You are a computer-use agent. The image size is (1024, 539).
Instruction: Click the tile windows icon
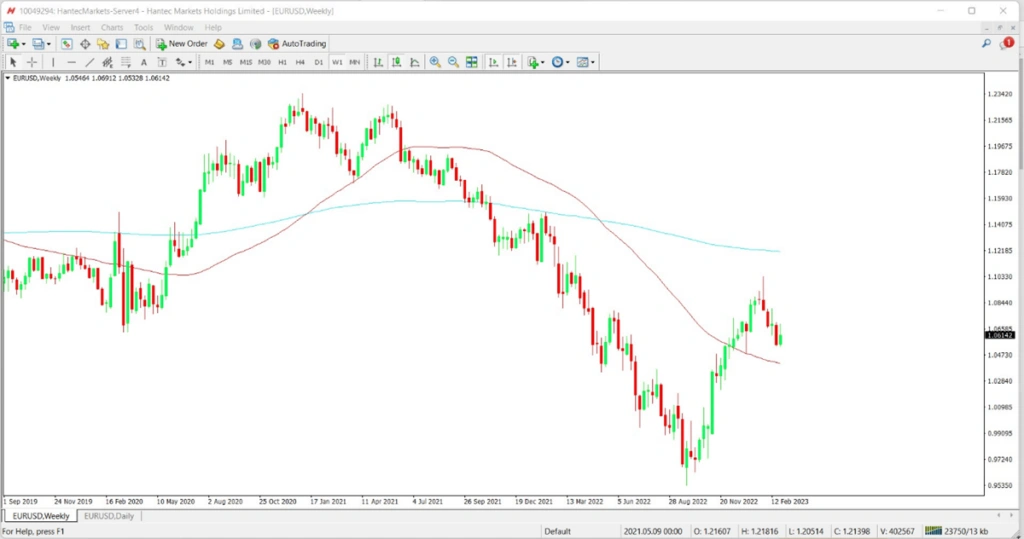coord(471,62)
